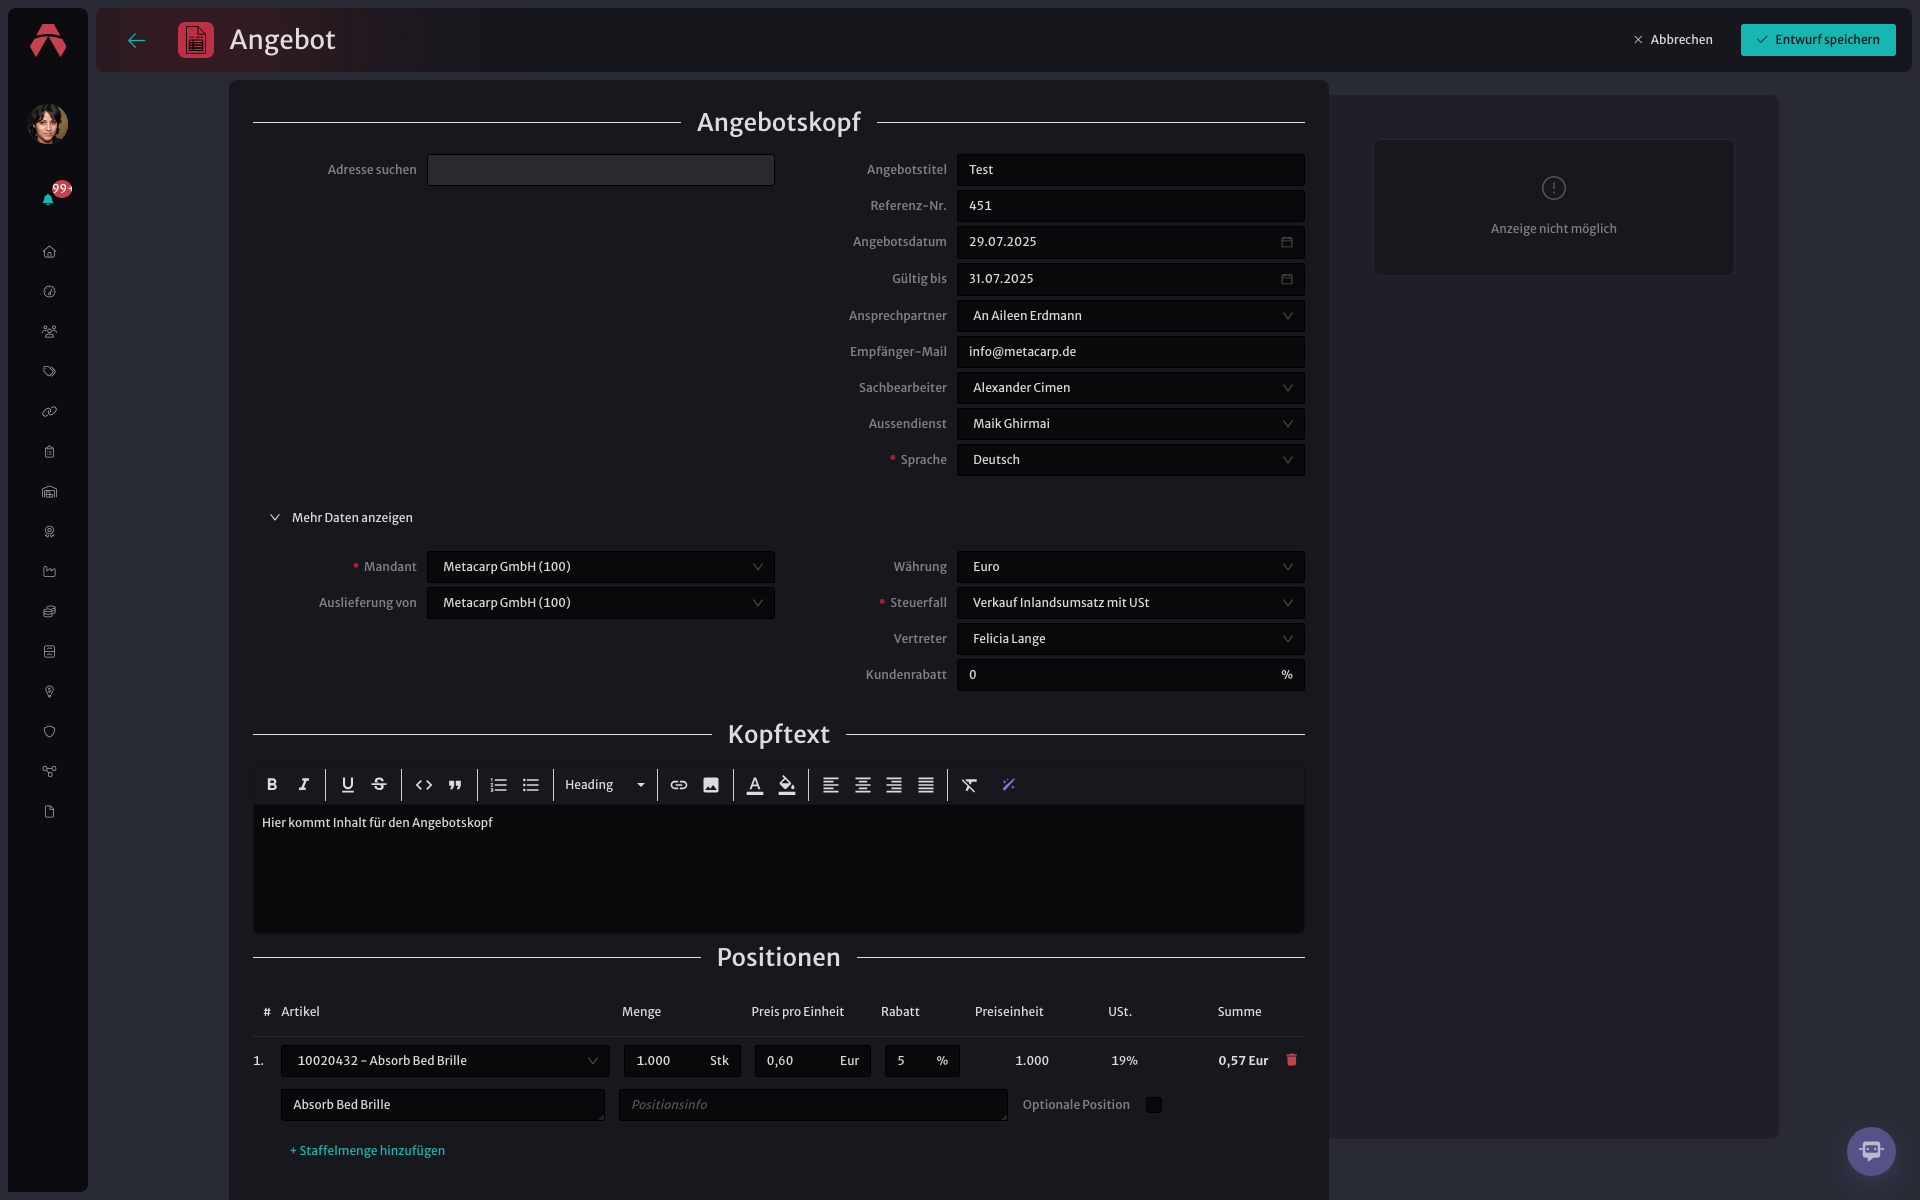Viewport: 1920px width, 1200px height.
Task: Click the Adresse suchen field
Action: (x=600, y=170)
